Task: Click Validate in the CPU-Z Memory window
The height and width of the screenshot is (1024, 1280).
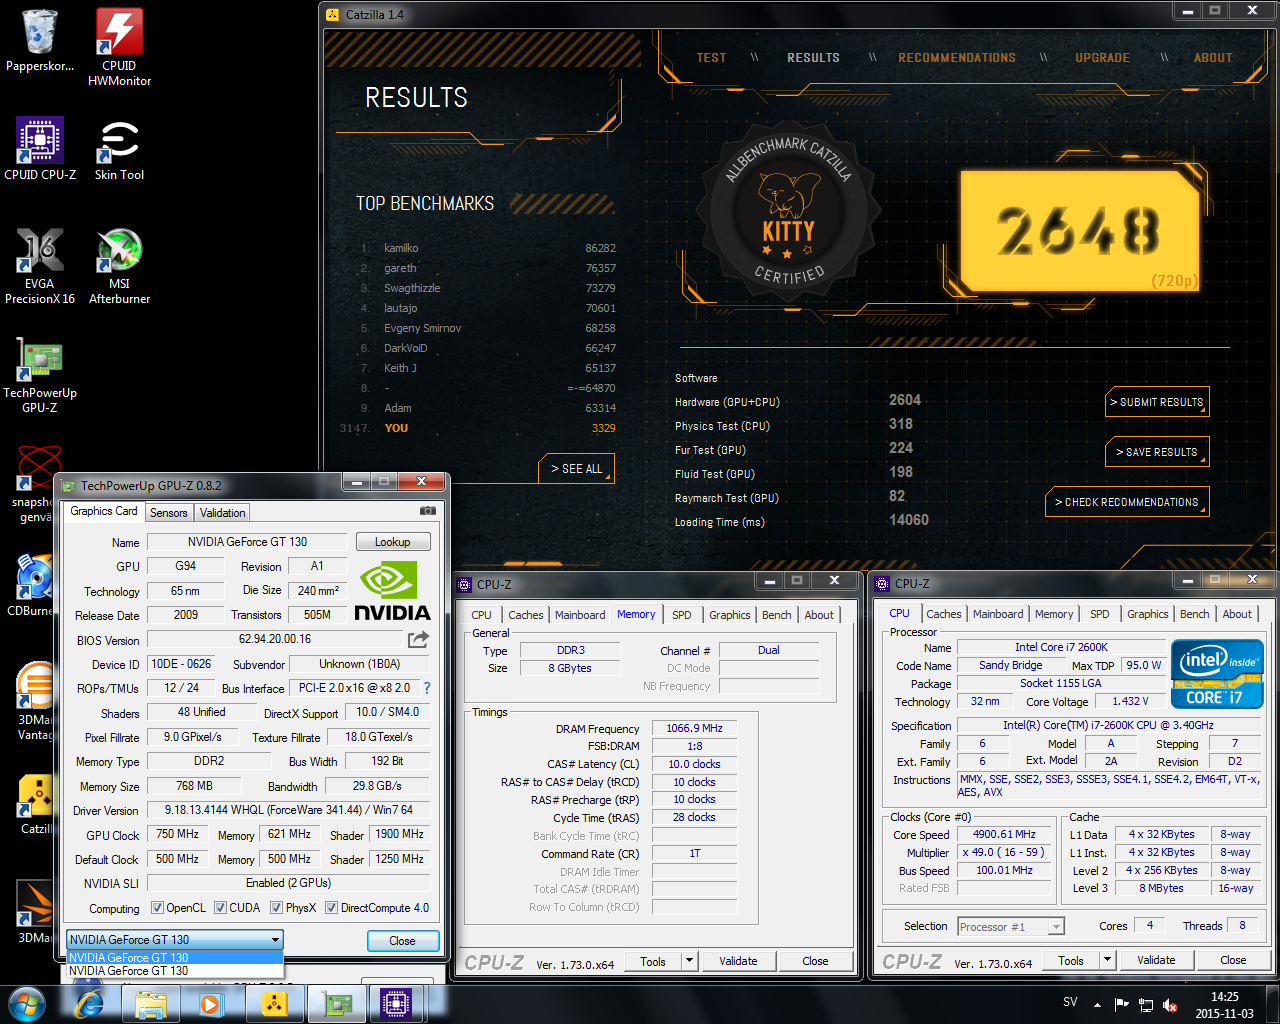Action: coord(738,961)
